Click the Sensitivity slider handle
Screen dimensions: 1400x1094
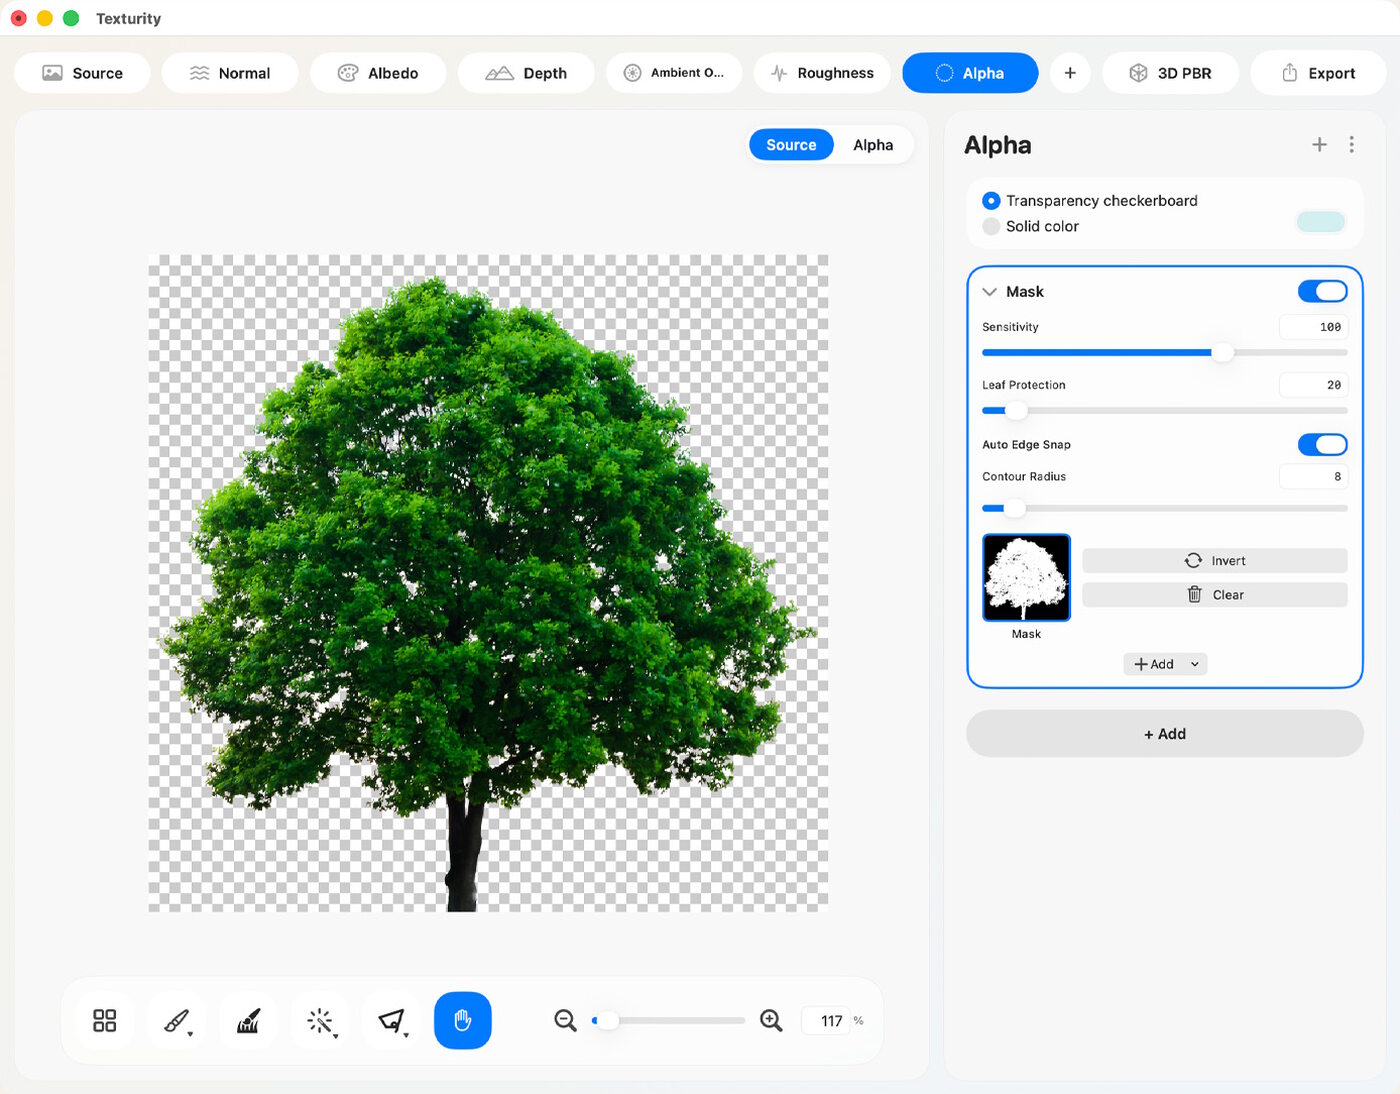coord(1223,353)
